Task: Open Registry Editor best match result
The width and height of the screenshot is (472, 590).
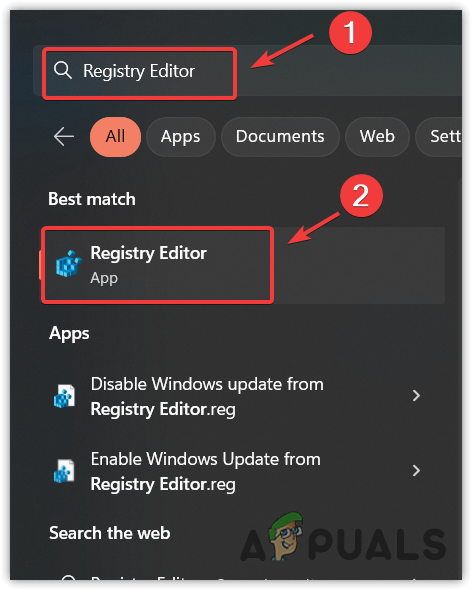Action: (x=243, y=265)
